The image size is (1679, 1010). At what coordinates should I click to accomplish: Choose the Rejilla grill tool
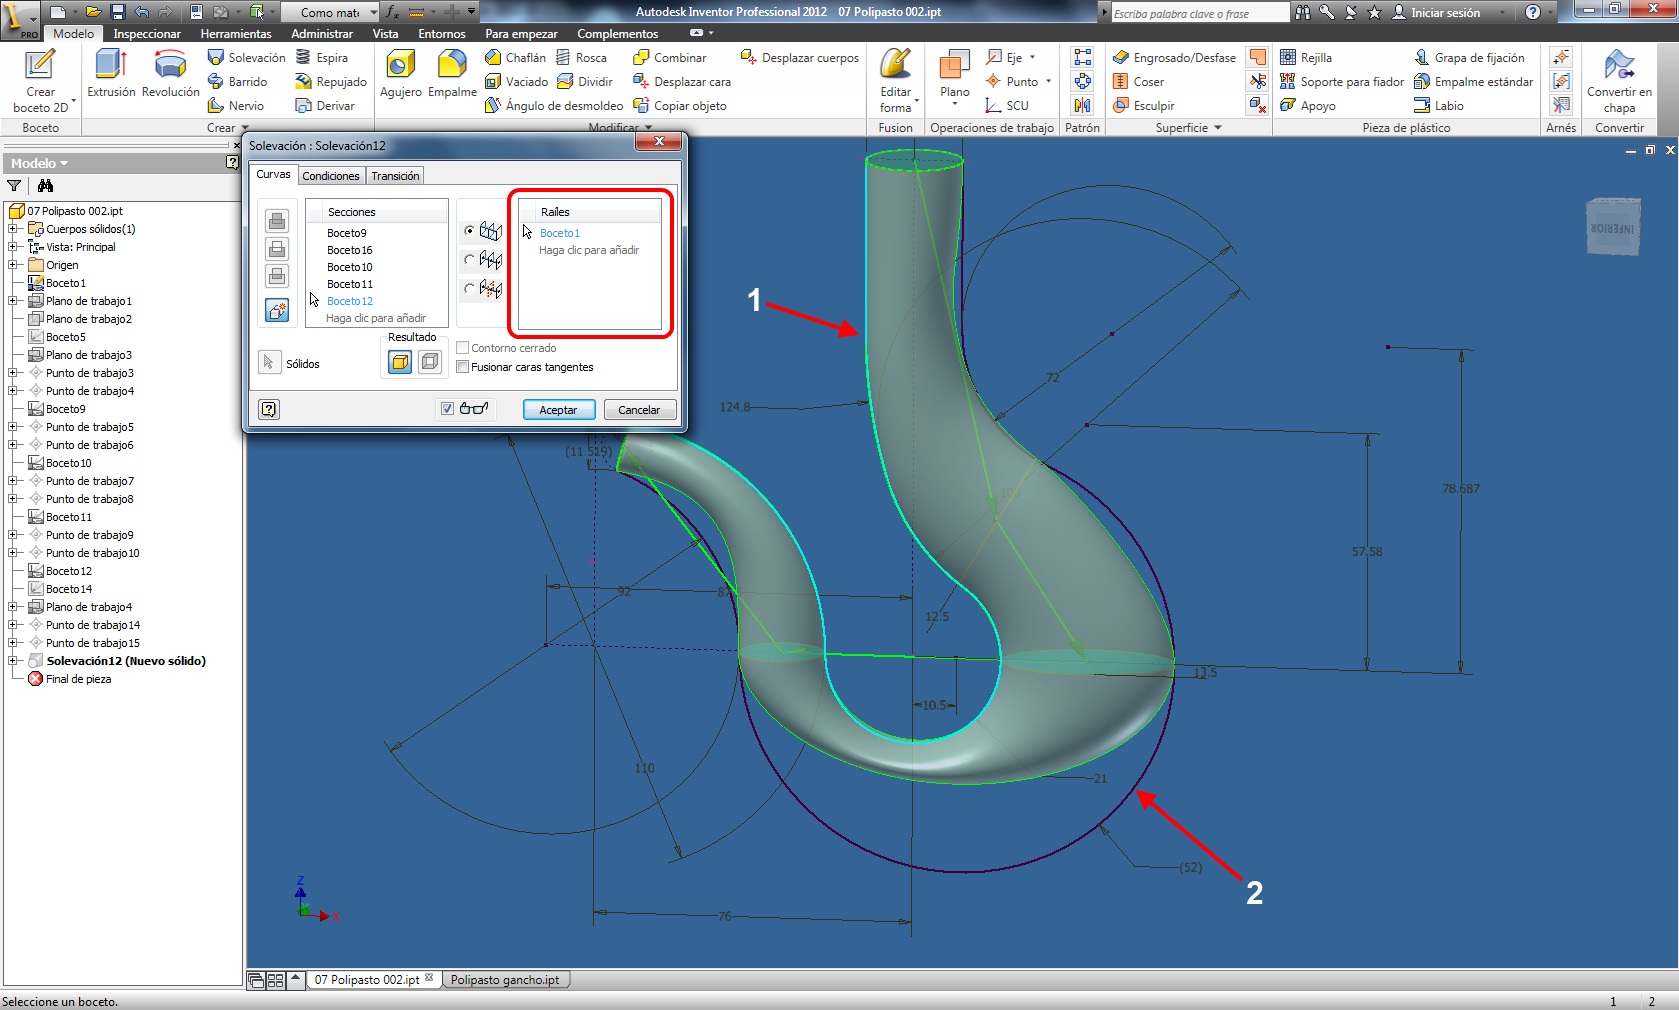click(1306, 57)
